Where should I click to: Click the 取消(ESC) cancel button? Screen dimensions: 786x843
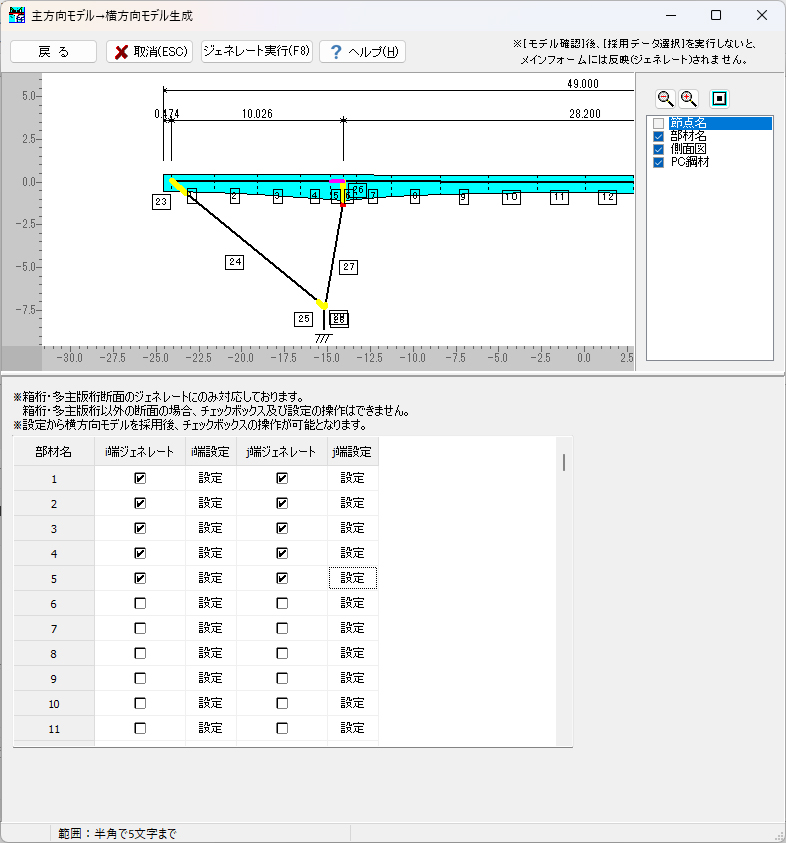point(149,52)
